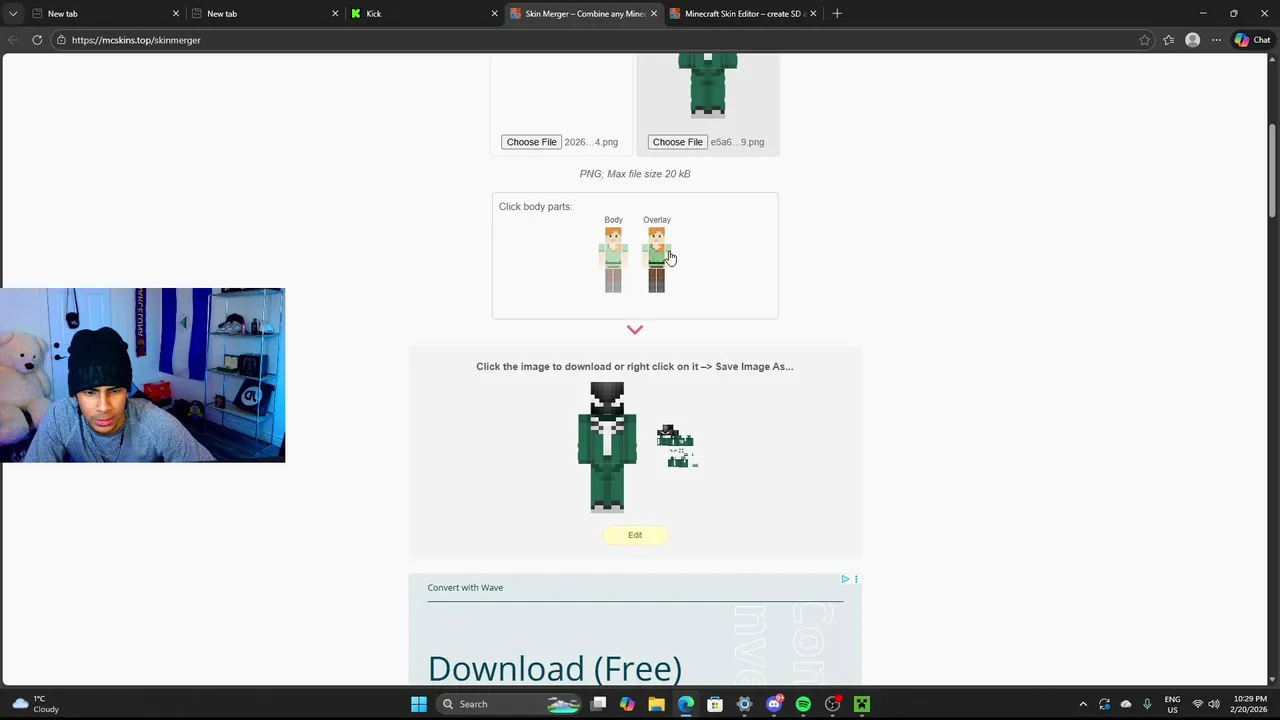Viewport: 1280px width, 720px height.
Task: Open the AdChoices icon on the ad
Action: [x=845, y=579]
